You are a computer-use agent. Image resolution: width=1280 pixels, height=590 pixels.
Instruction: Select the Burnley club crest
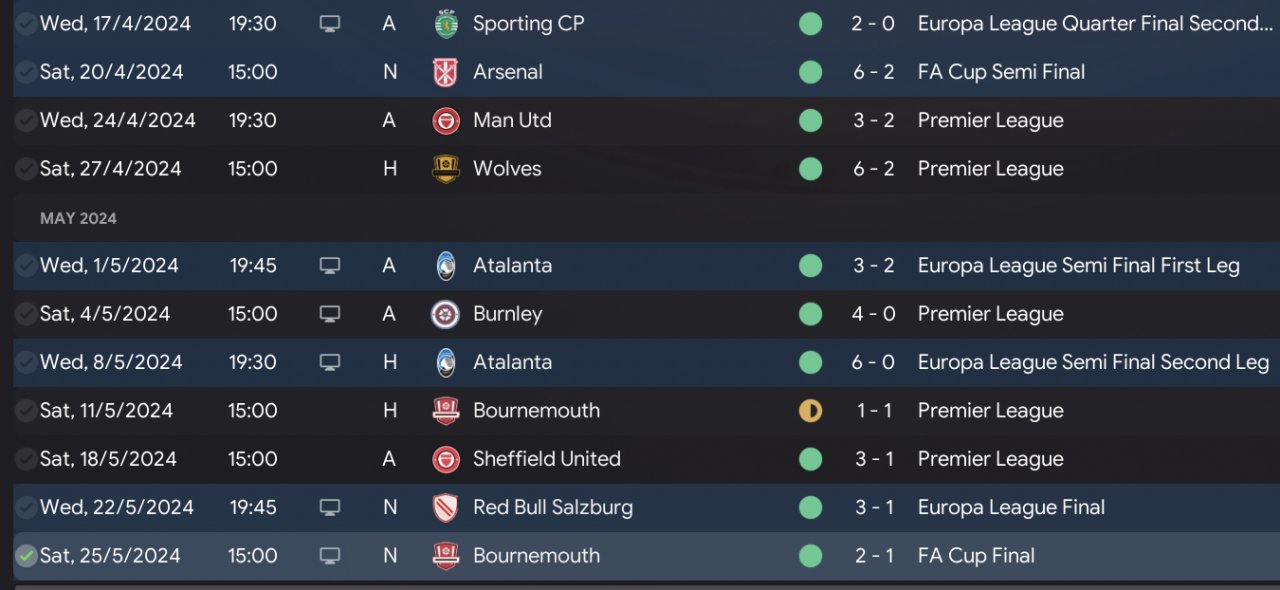pos(446,314)
